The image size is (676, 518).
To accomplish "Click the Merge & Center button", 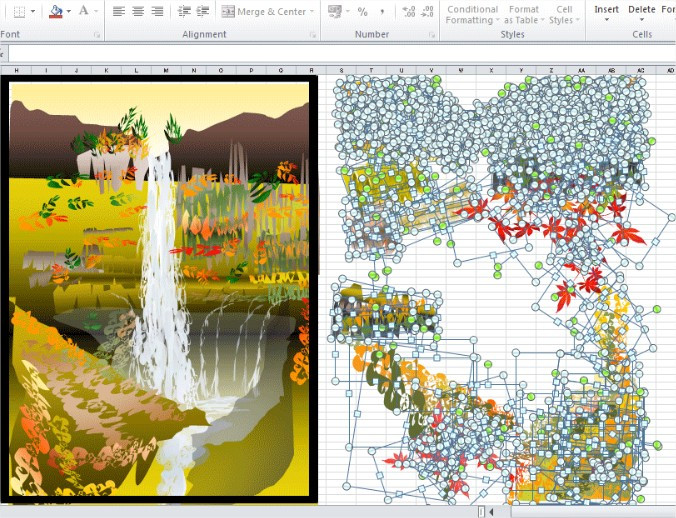I will [264, 12].
